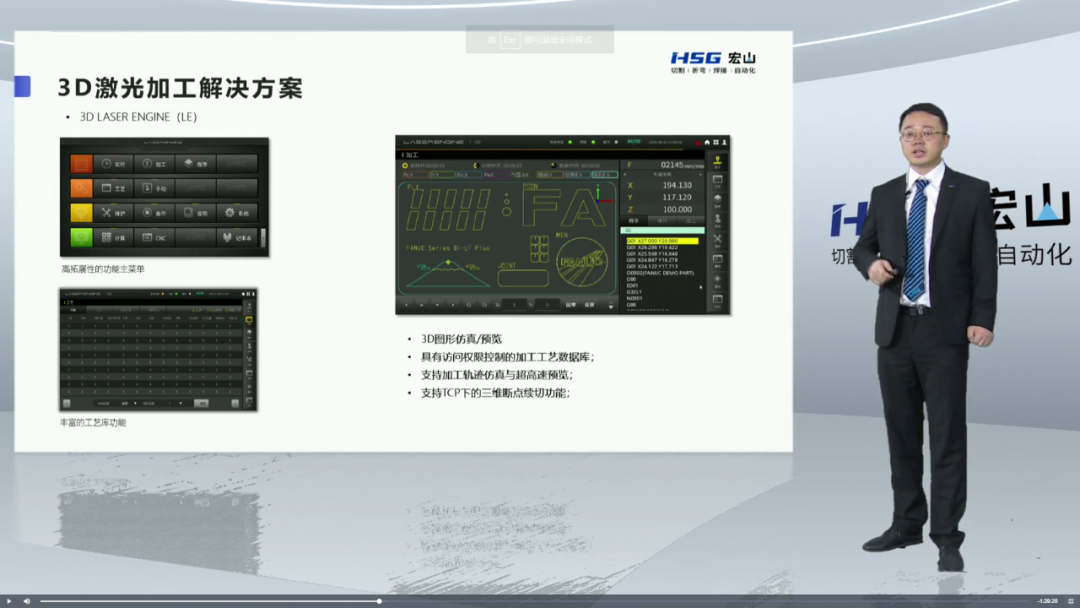Open the 工艺 tile in the main menu

(x=114, y=188)
